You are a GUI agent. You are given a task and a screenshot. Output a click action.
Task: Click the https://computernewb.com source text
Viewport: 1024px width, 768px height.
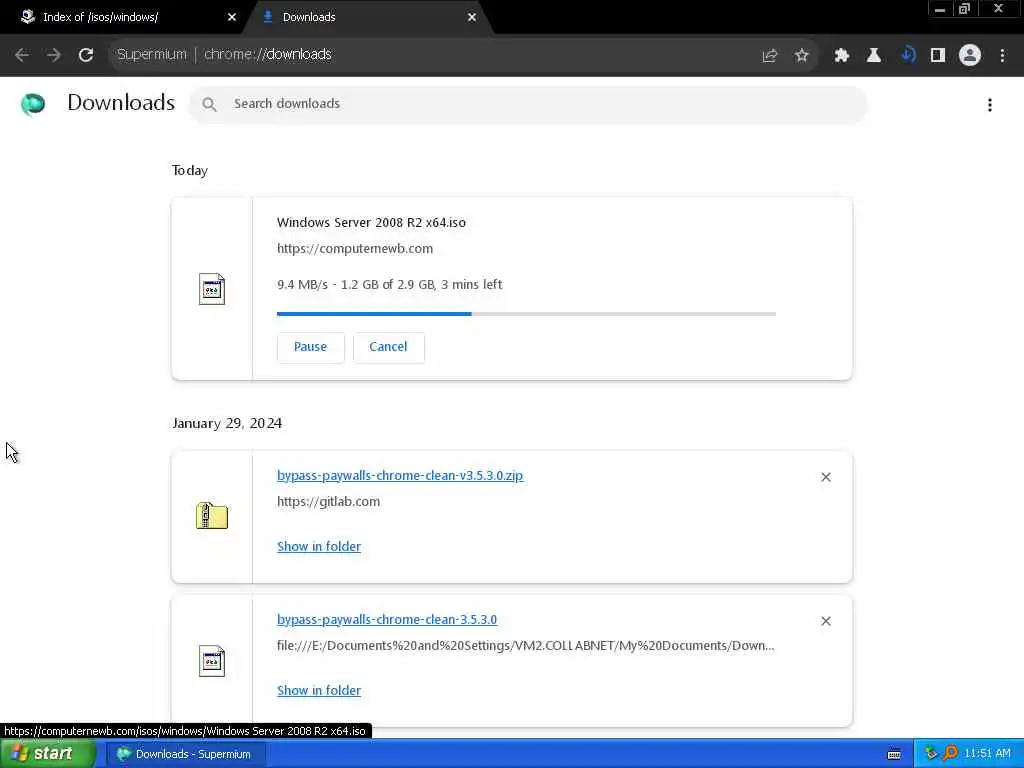(x=355, y=249)
